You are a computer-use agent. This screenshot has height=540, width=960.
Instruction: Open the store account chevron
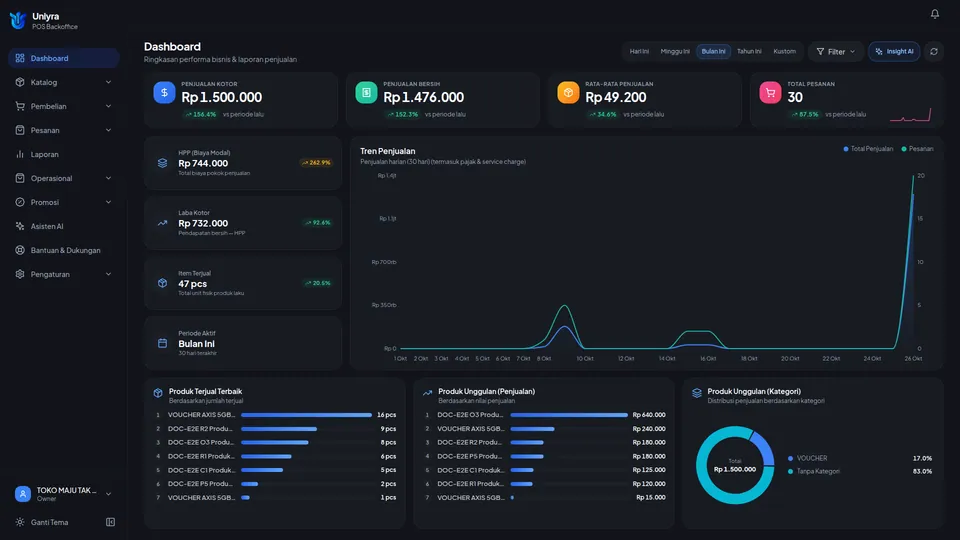(108, 493)
